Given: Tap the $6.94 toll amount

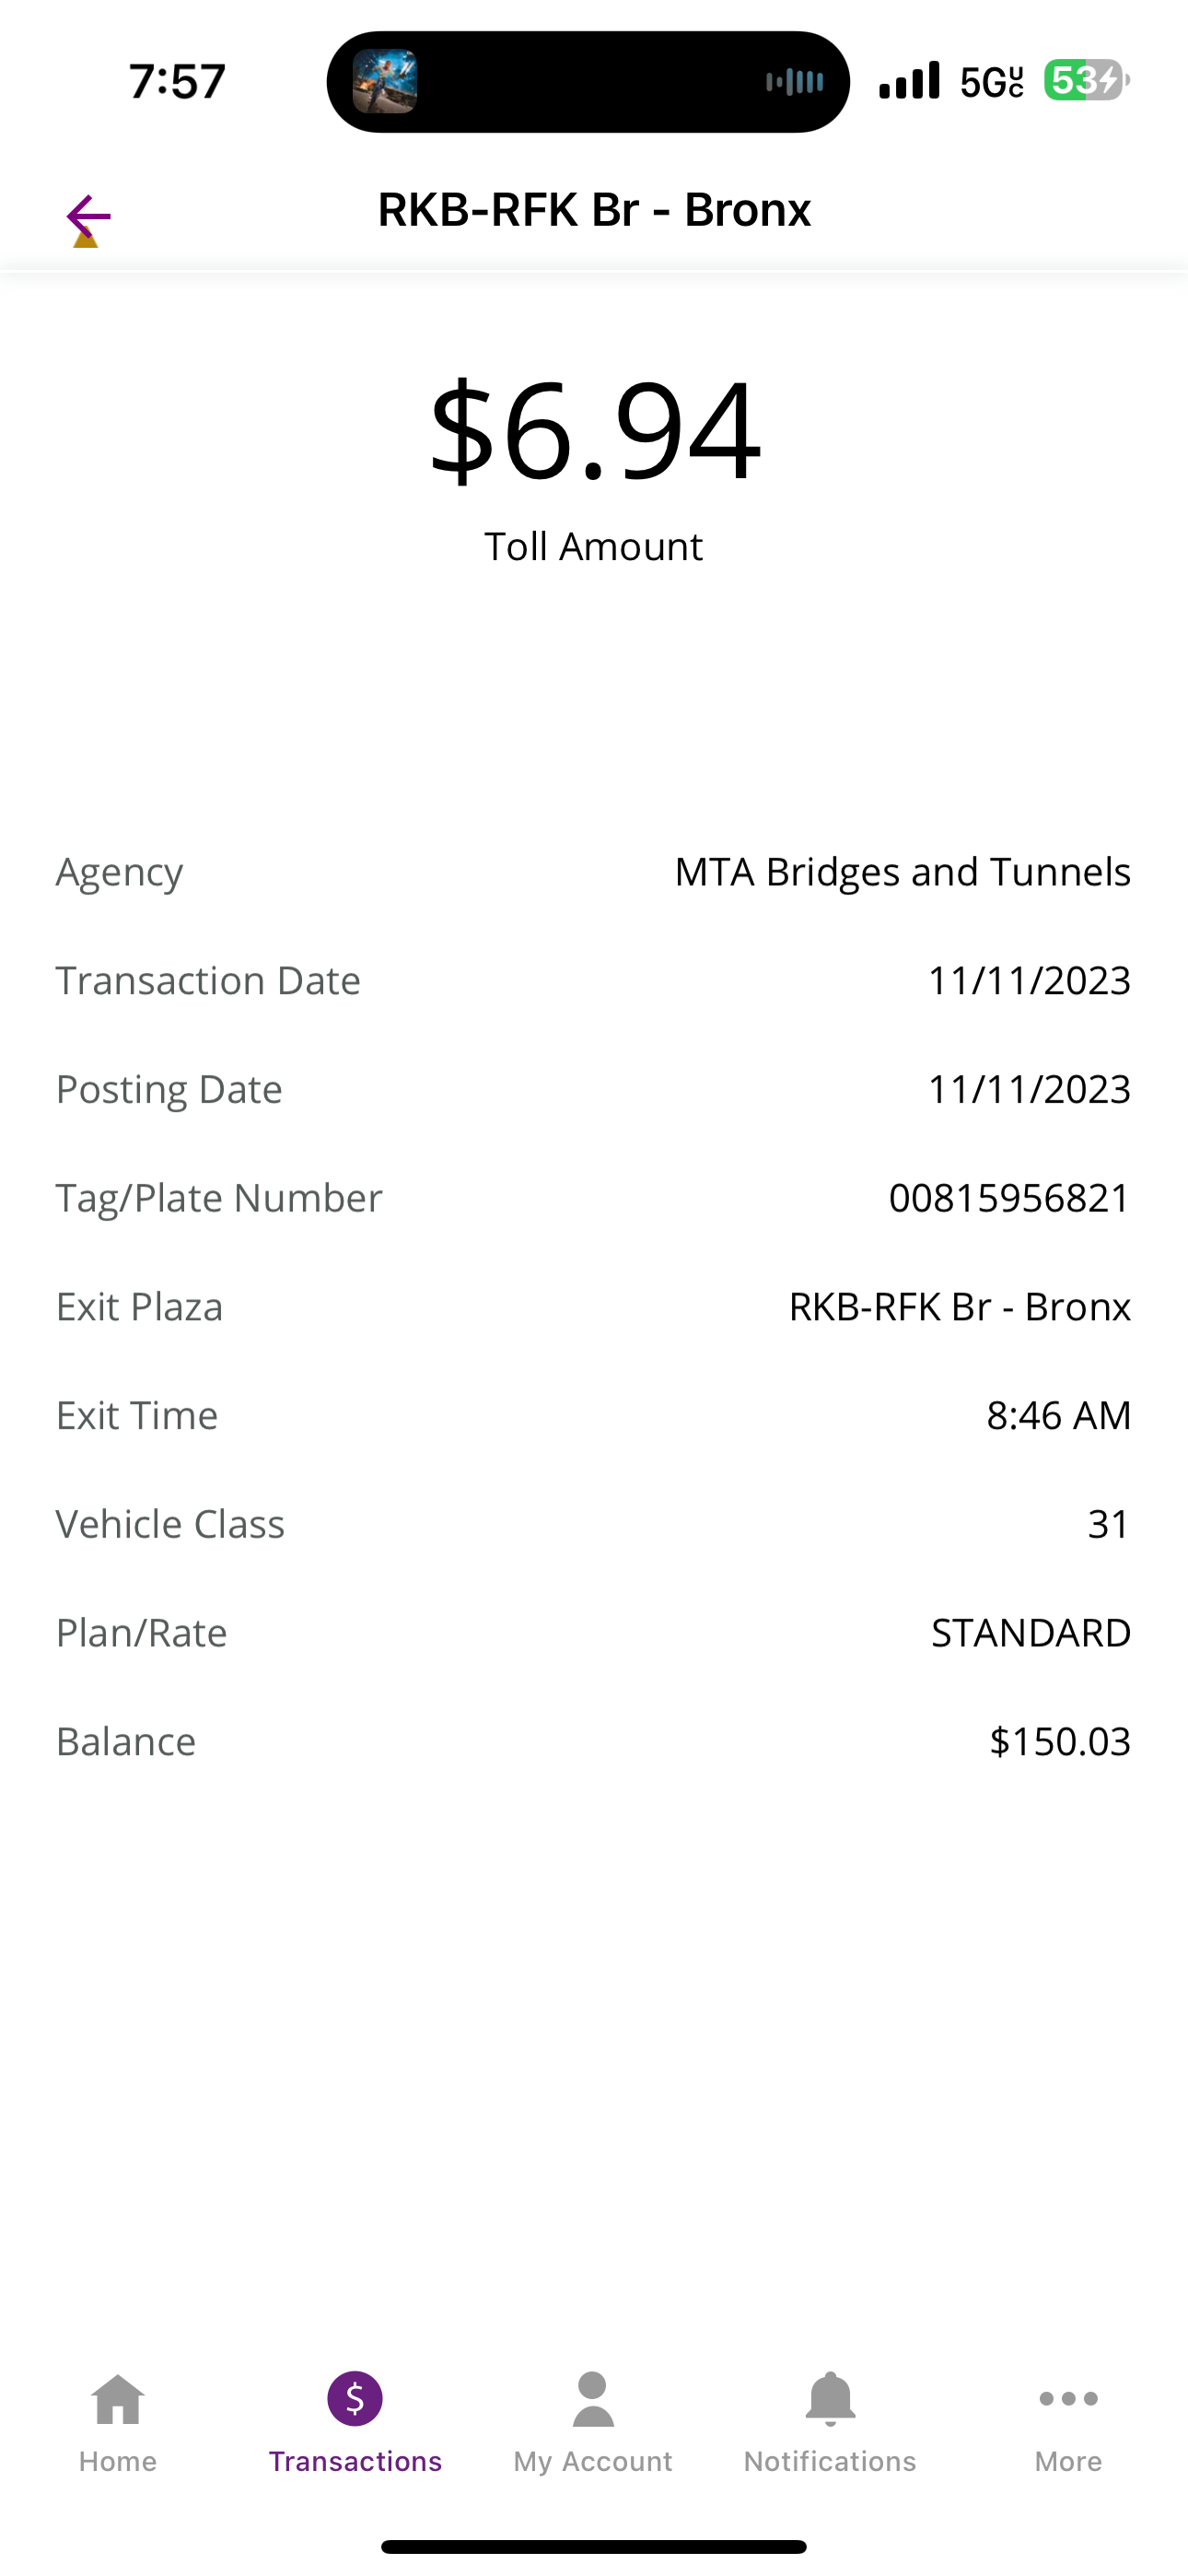Looking at the screenshot, I should coord(594,430).
